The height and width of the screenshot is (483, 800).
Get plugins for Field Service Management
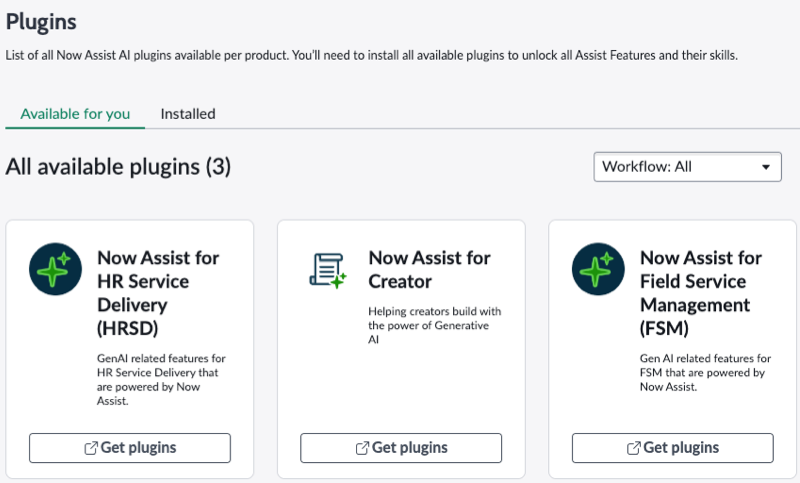tap(672, 448)
